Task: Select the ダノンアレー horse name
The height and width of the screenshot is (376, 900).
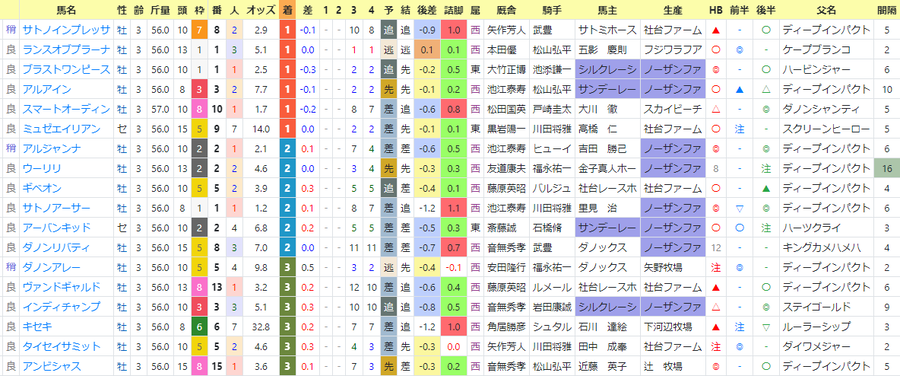Action: tap(51, 268)
